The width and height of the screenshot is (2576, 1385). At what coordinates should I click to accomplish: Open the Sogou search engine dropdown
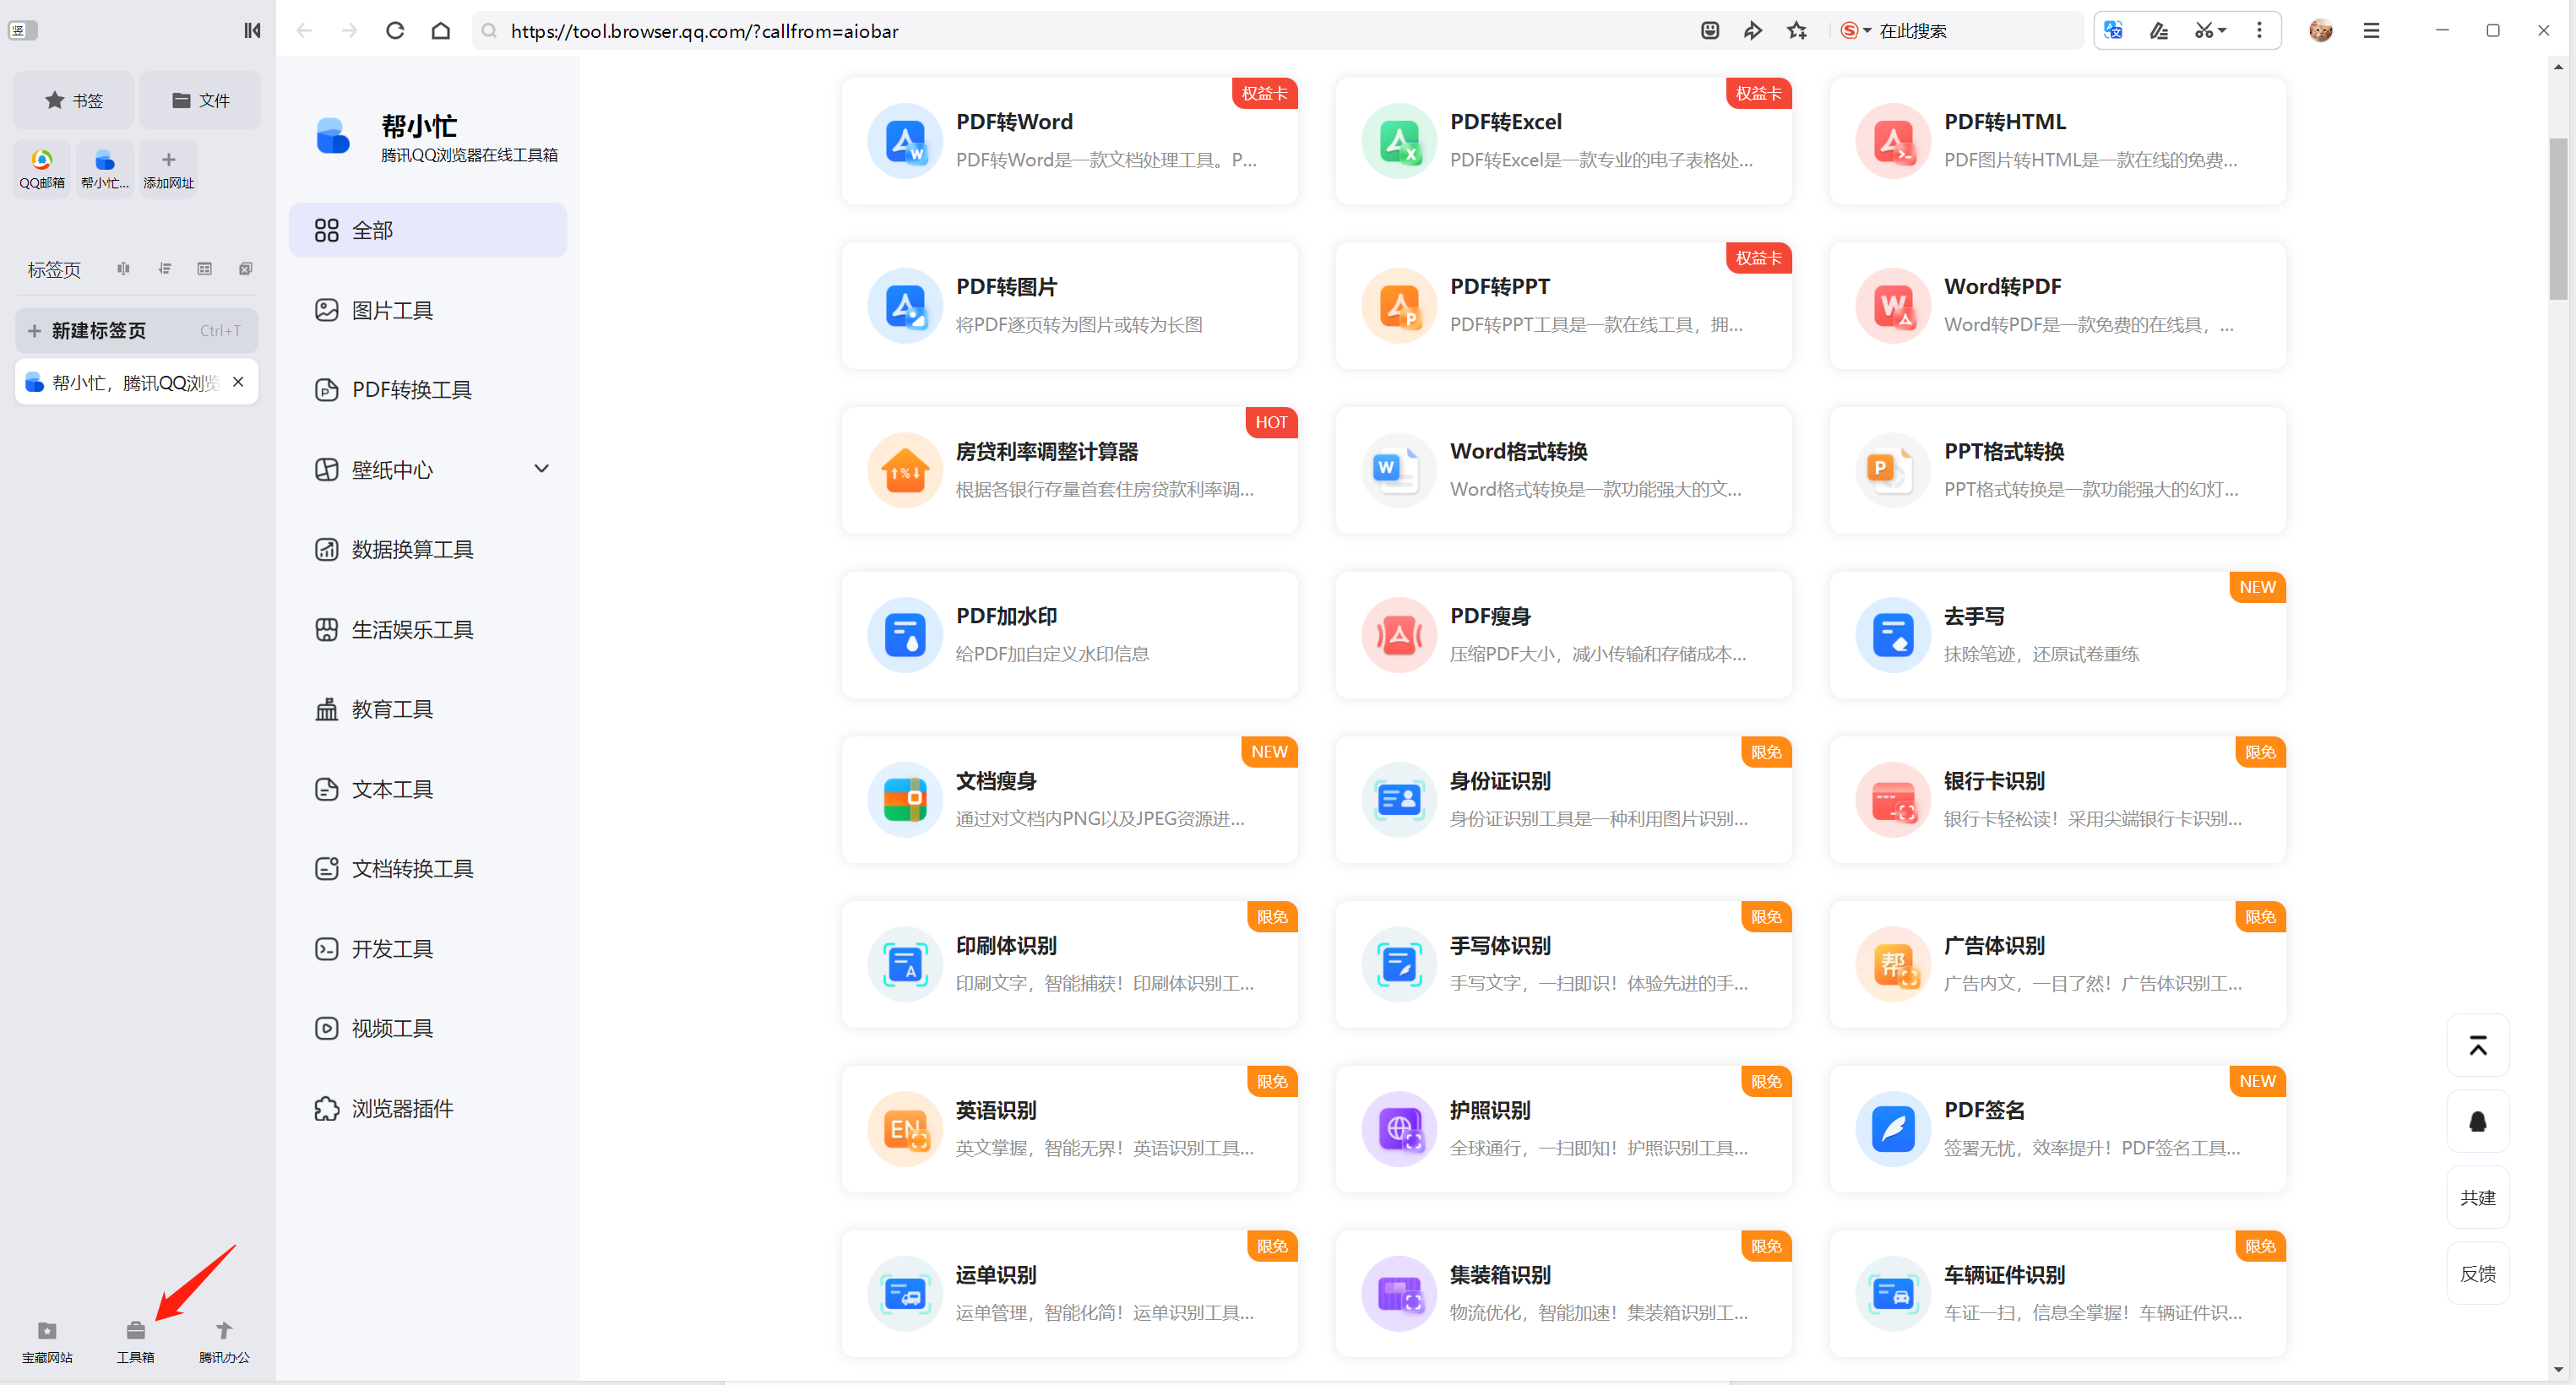coord(1856,31)
